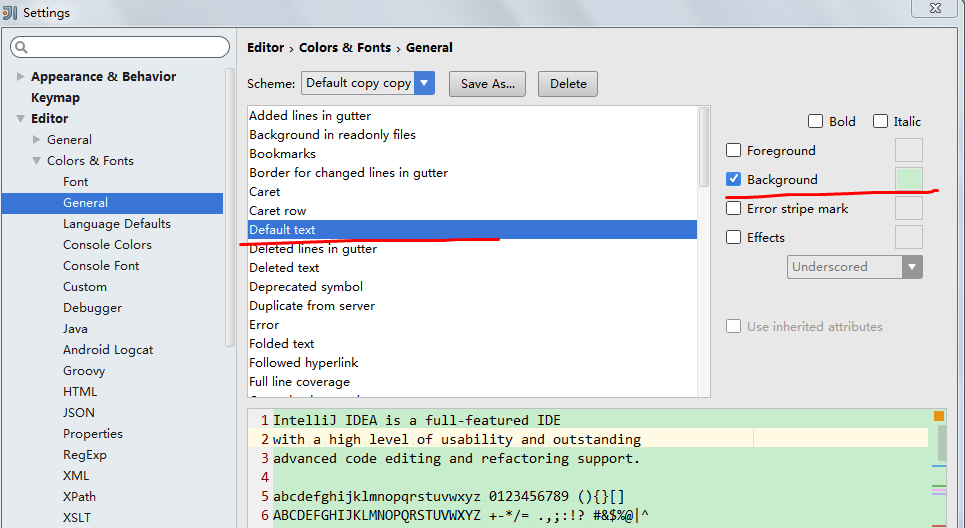Open the Scheme dropdown arrow

pos(425,83)
